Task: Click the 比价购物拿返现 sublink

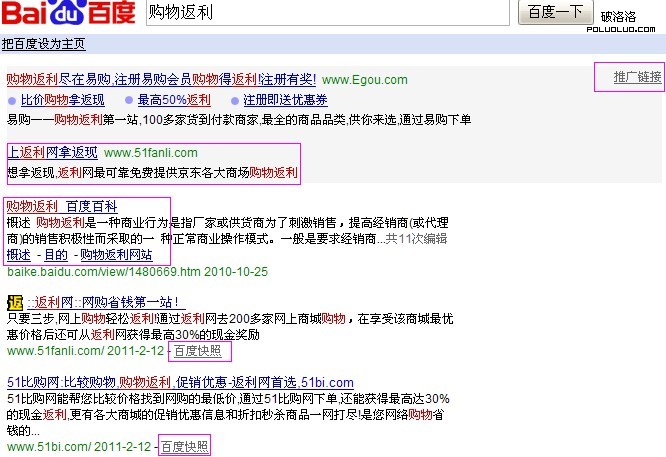Action: pyautogui.click(x=63, y=100)
